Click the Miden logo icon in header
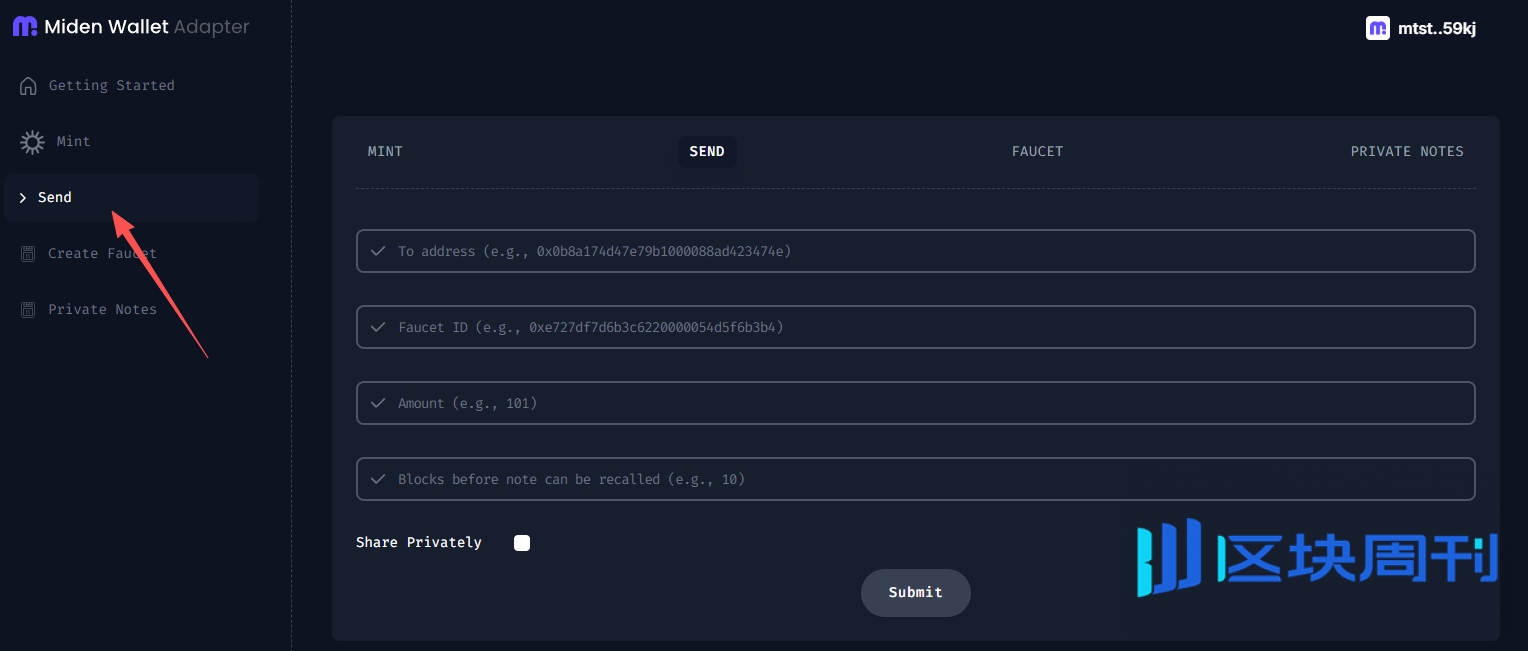1528x651 pixels. [25, 27]
